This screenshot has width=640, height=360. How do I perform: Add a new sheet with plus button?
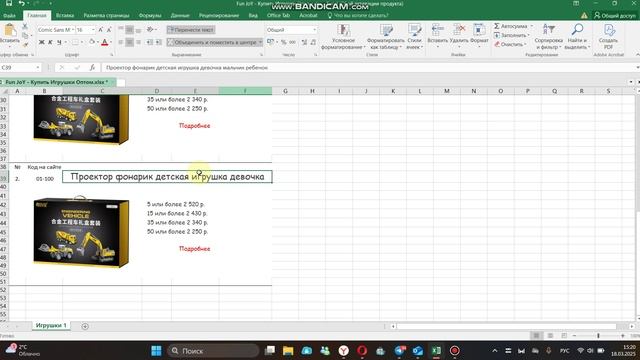[85, 326]
